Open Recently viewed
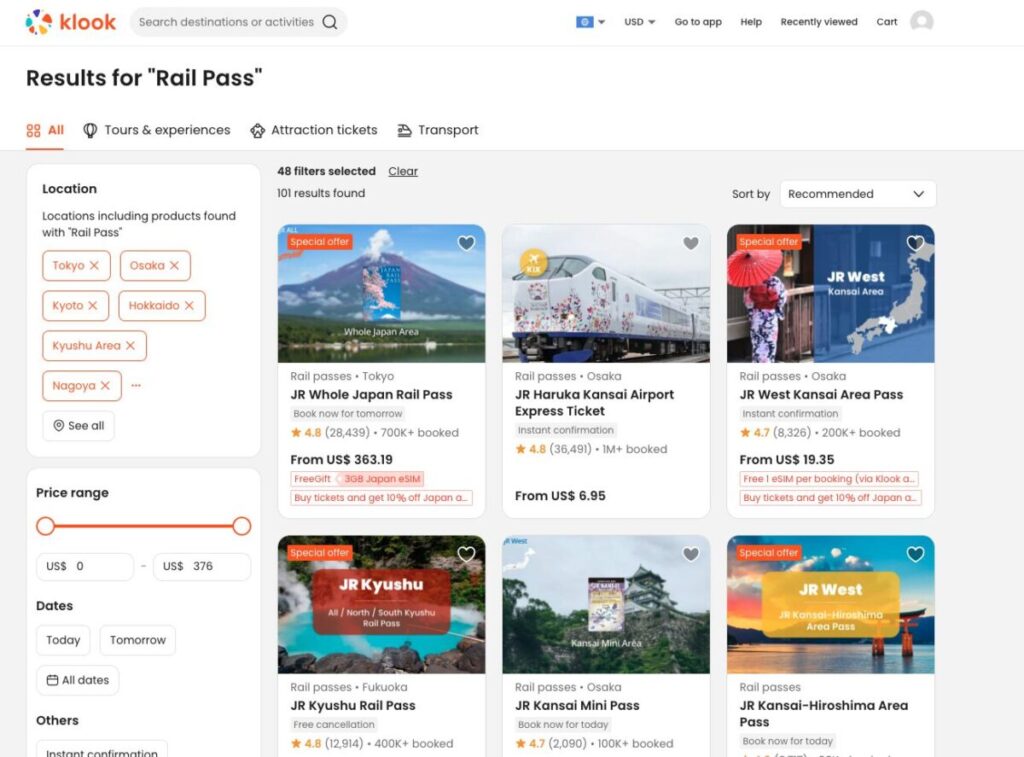 click(819, 22)
